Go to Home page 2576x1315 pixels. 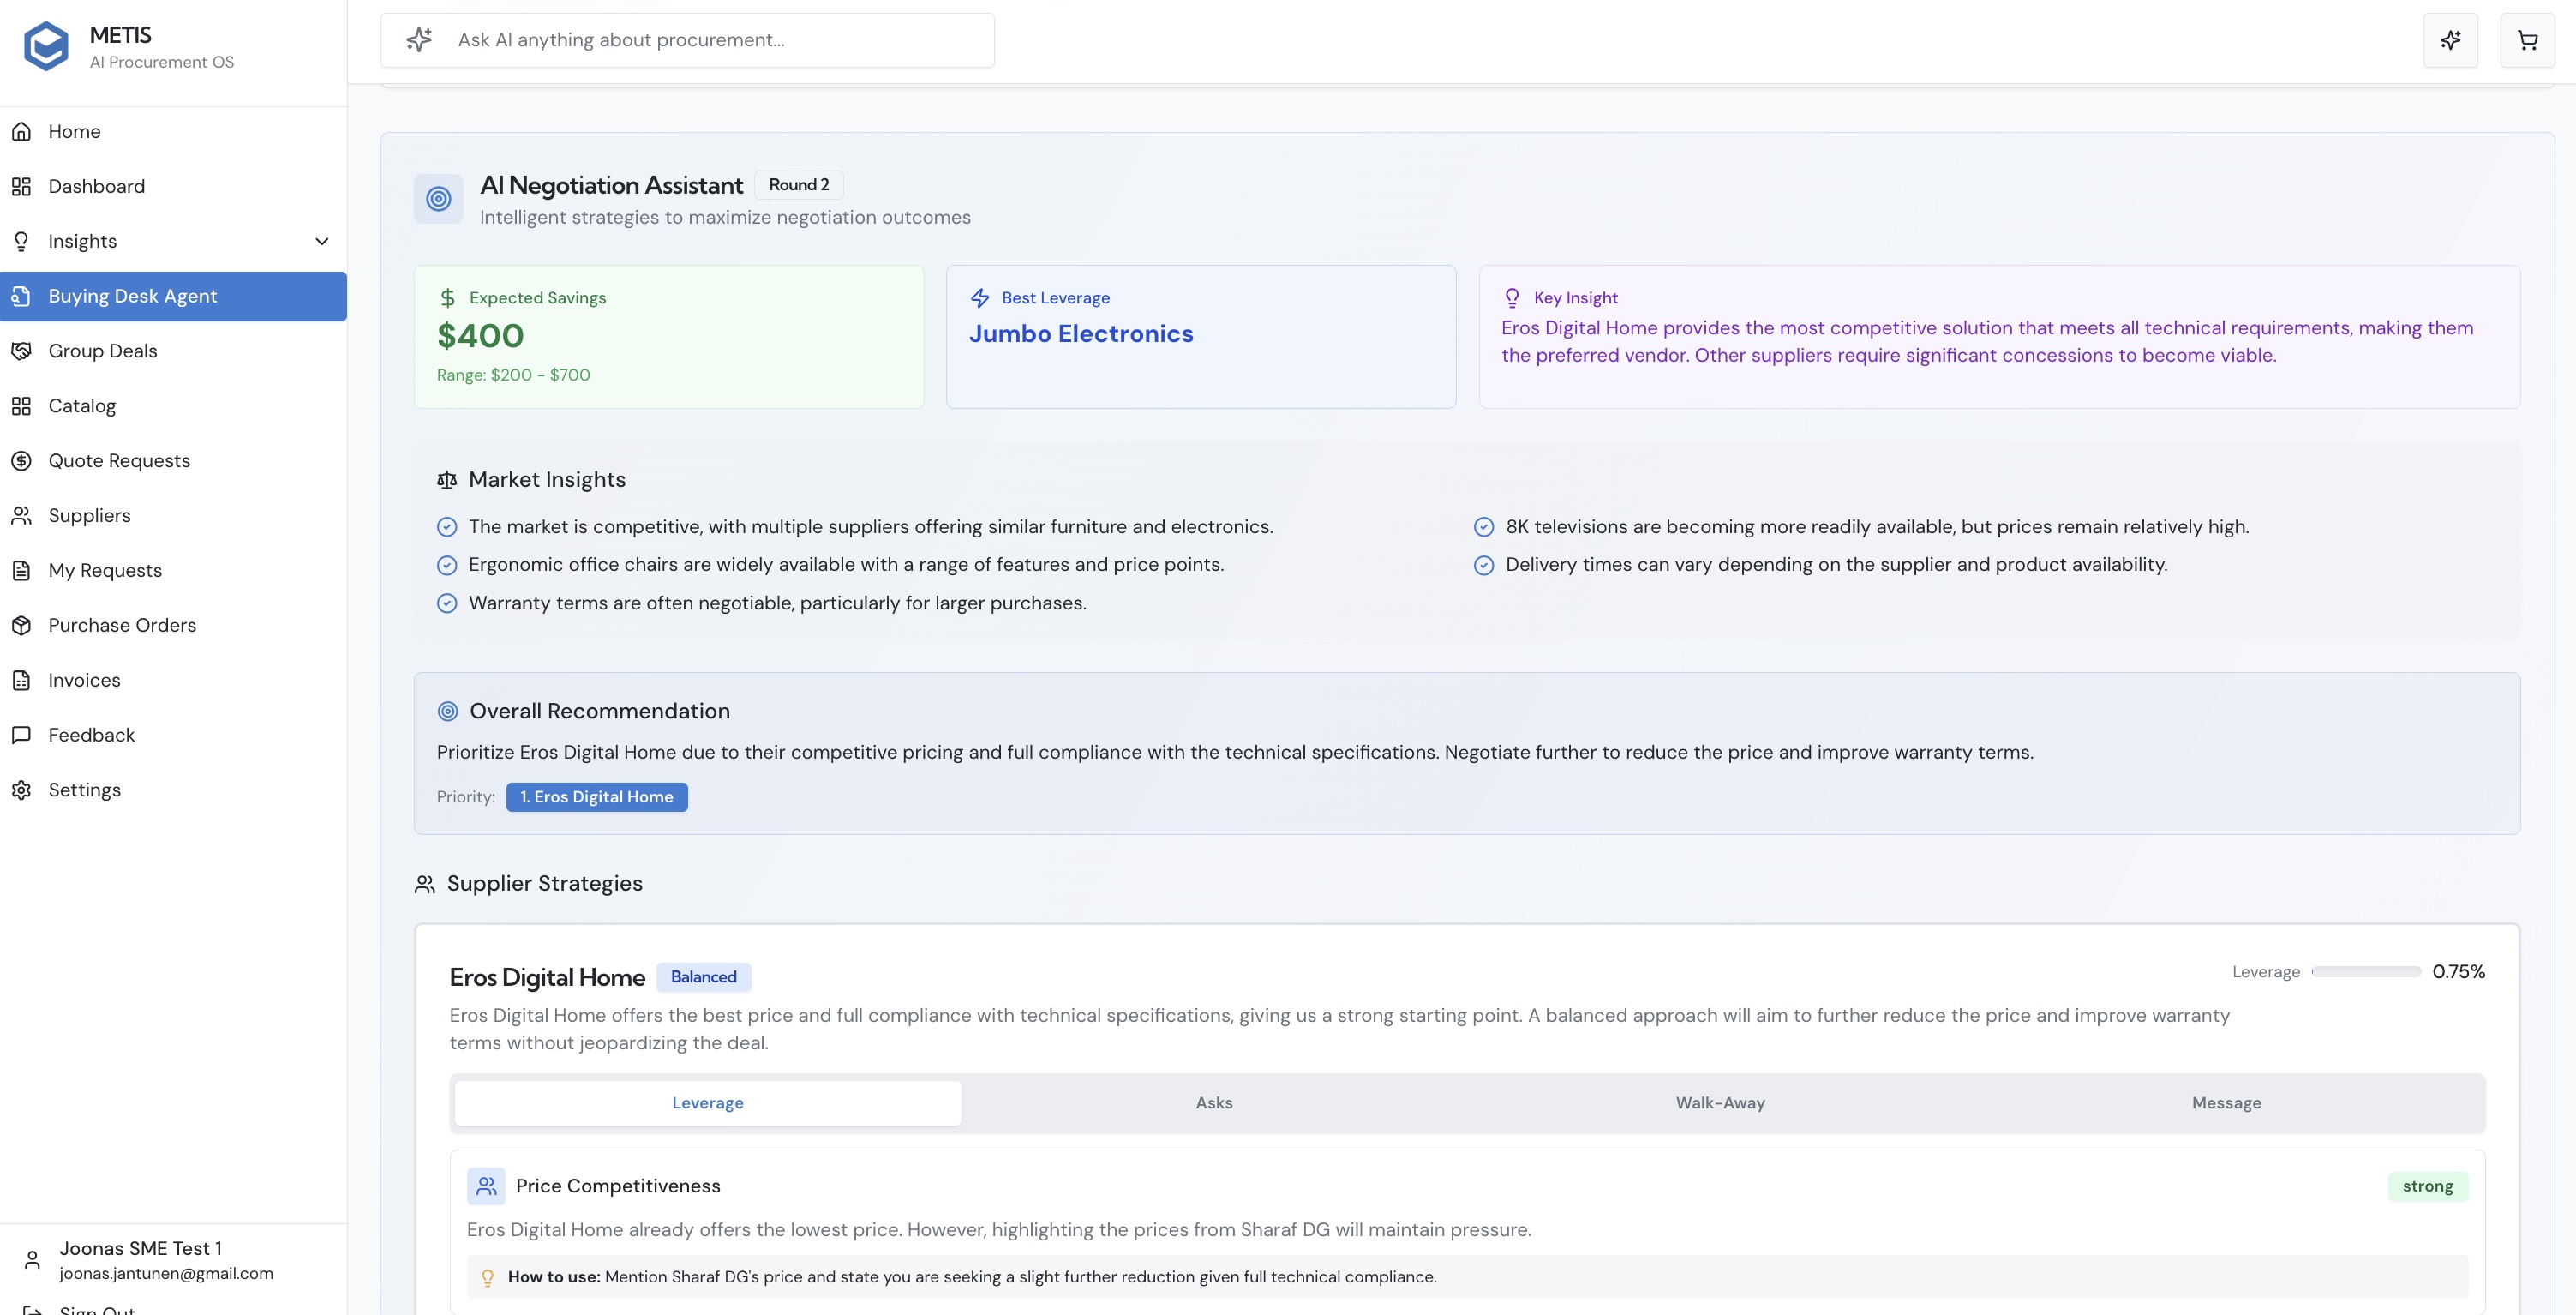pyautogui.click(x=174, y=131)
